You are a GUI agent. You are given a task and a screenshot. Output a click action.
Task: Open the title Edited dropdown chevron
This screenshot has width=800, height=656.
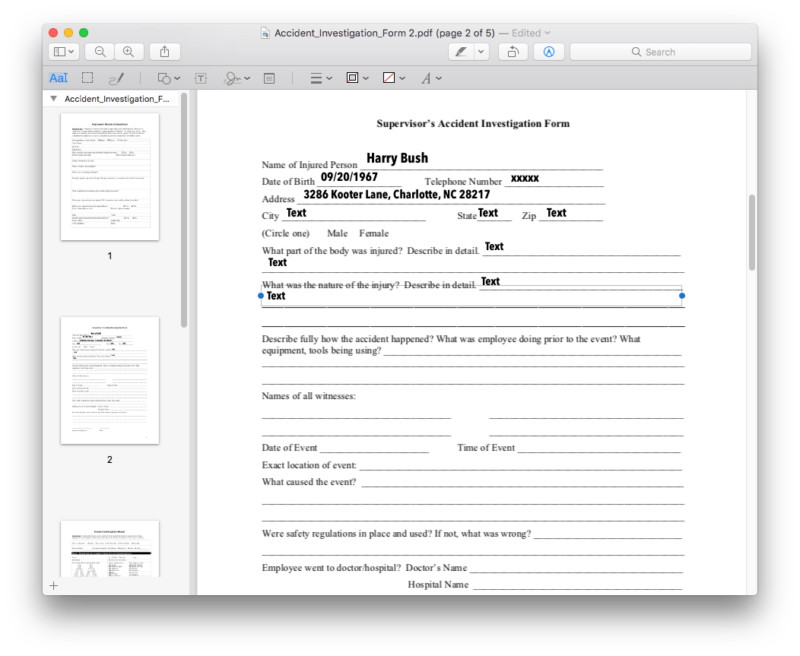click(547, 33)
